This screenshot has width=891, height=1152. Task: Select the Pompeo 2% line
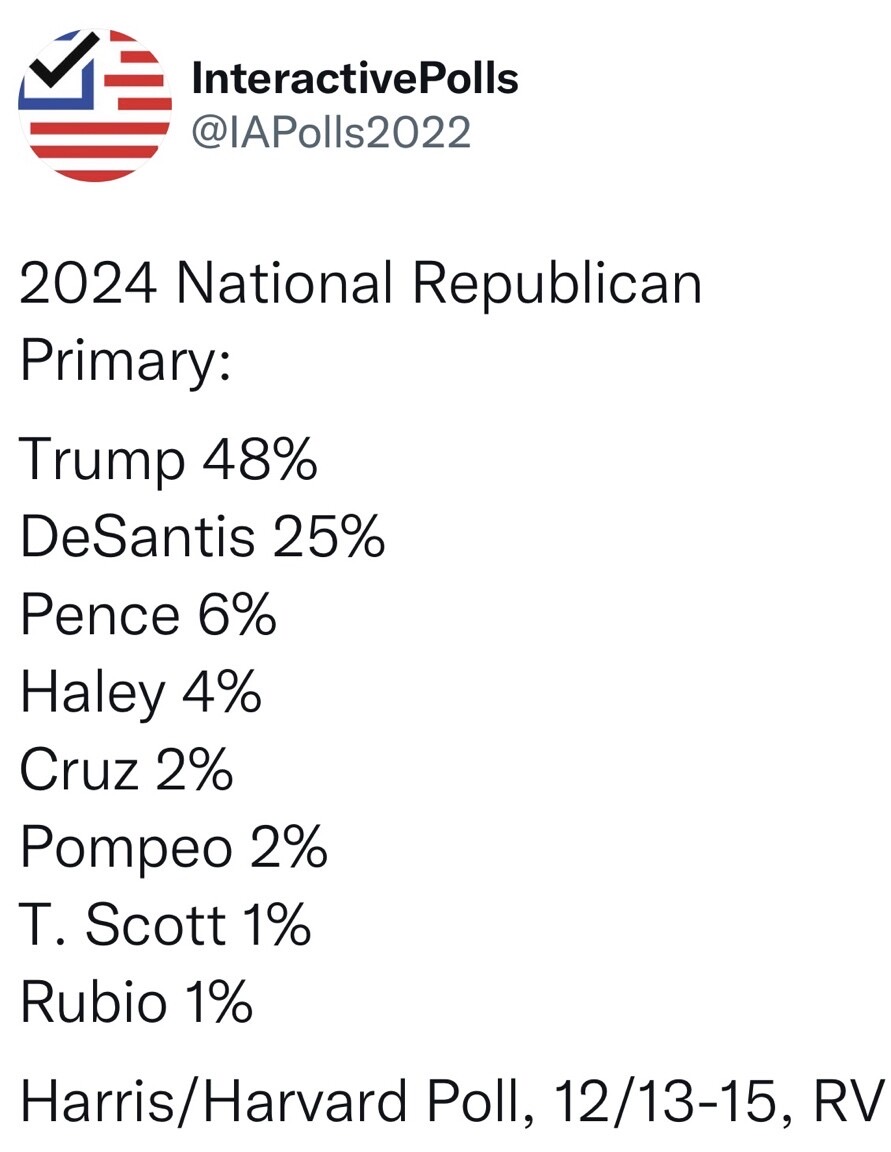tap(173, 847)
